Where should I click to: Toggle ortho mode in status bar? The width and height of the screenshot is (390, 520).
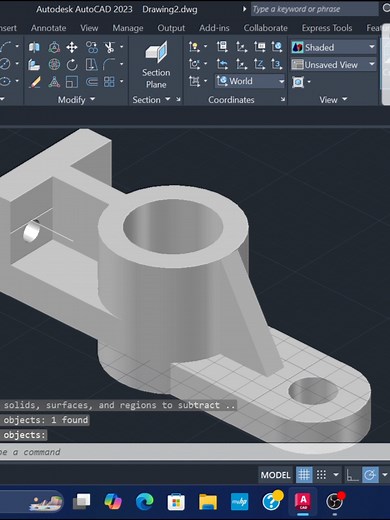(x=352, y=475)
